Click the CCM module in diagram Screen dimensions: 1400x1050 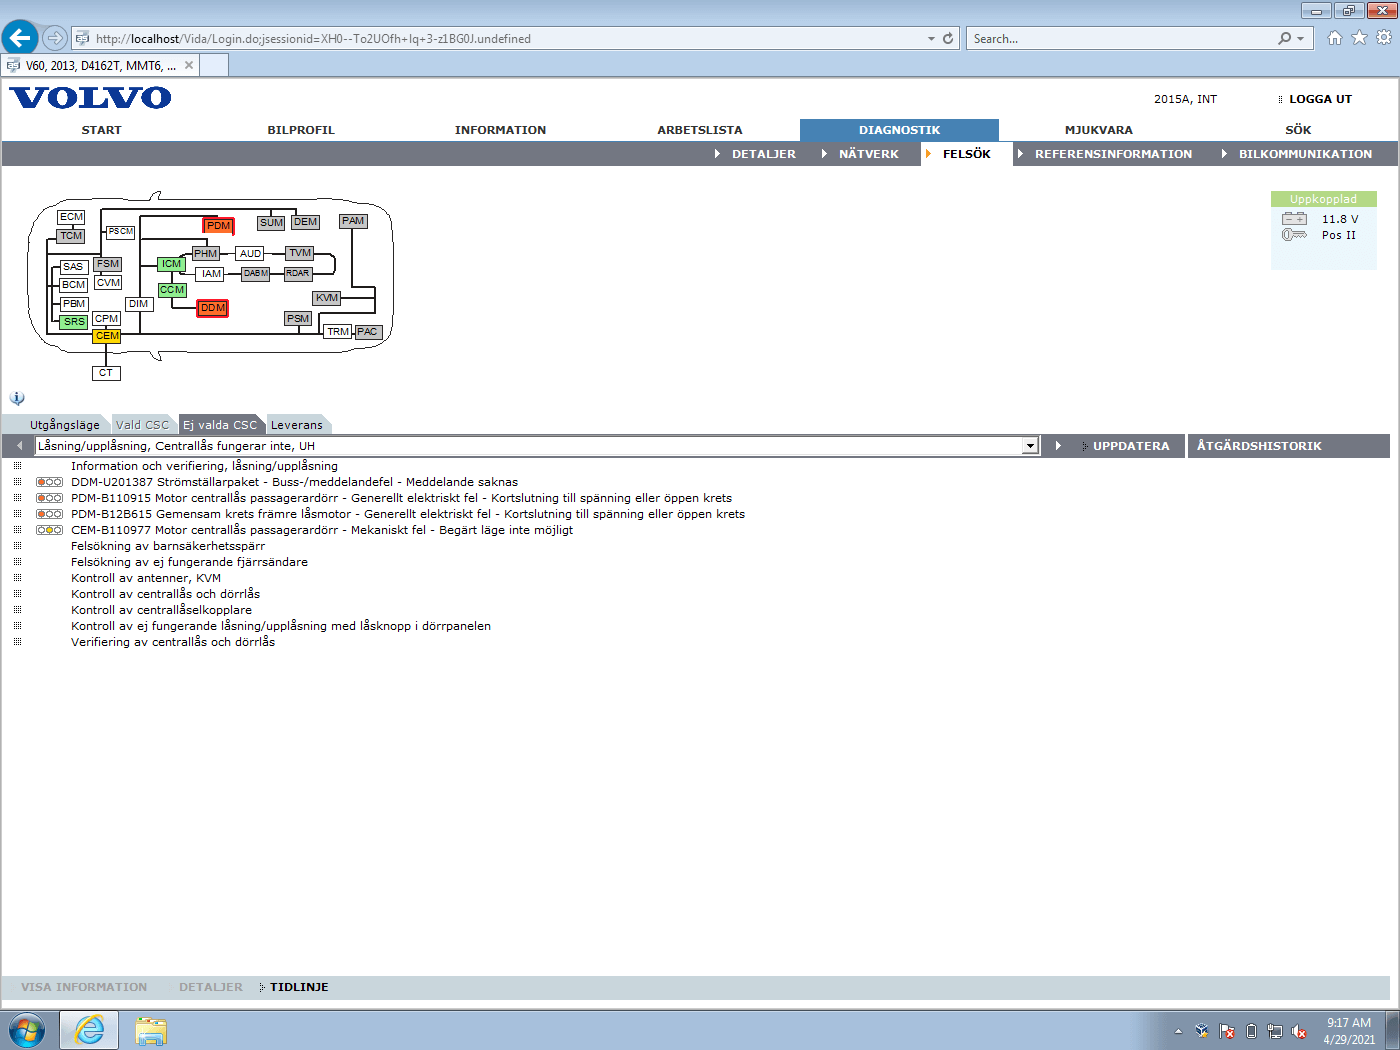[x=172, y=290]
